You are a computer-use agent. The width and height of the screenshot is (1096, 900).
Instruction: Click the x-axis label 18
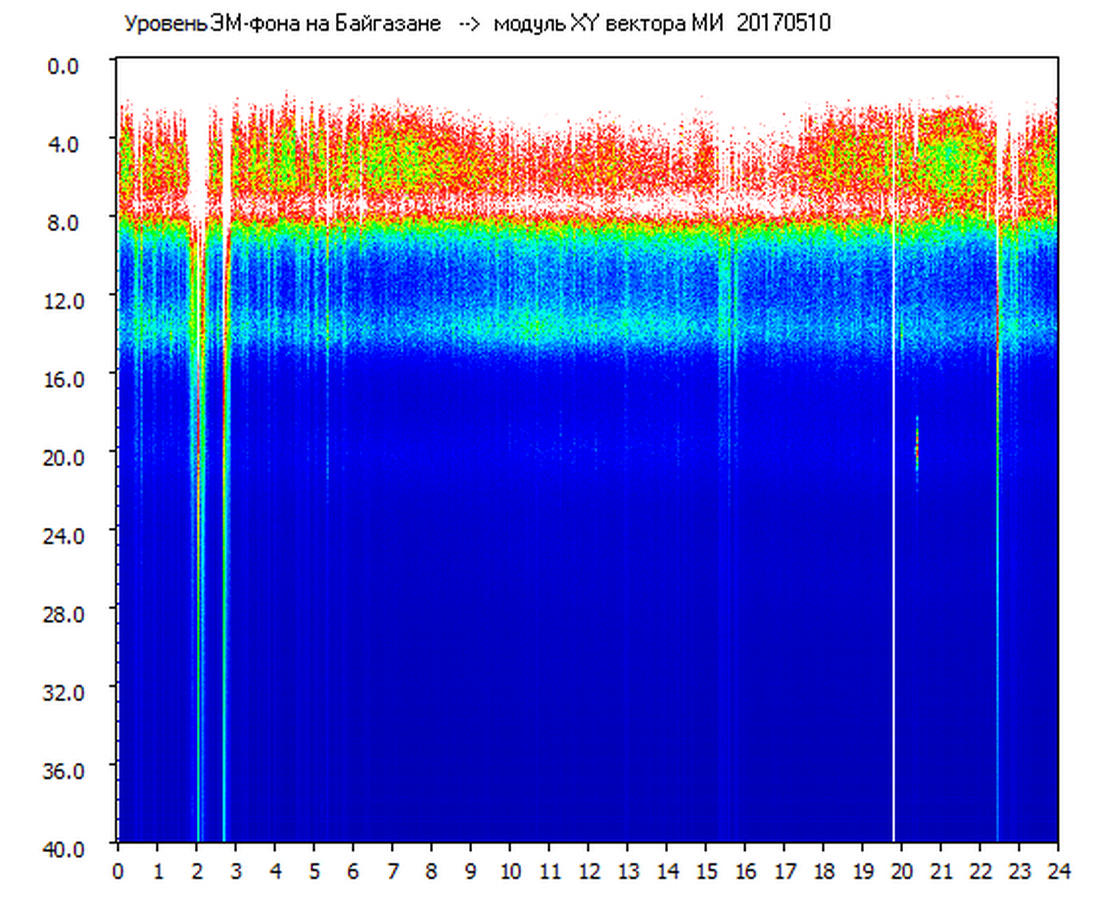pyautogui.click(x=823, y=871)
